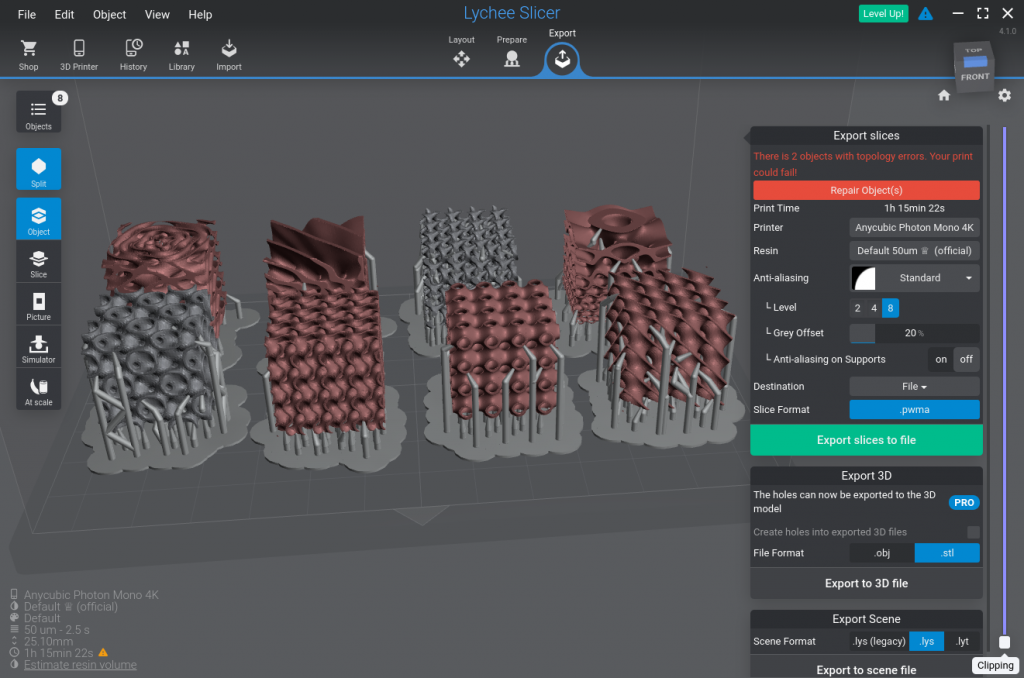
Task: Open the Shop cart icon
Action: (x=28, y=55)
